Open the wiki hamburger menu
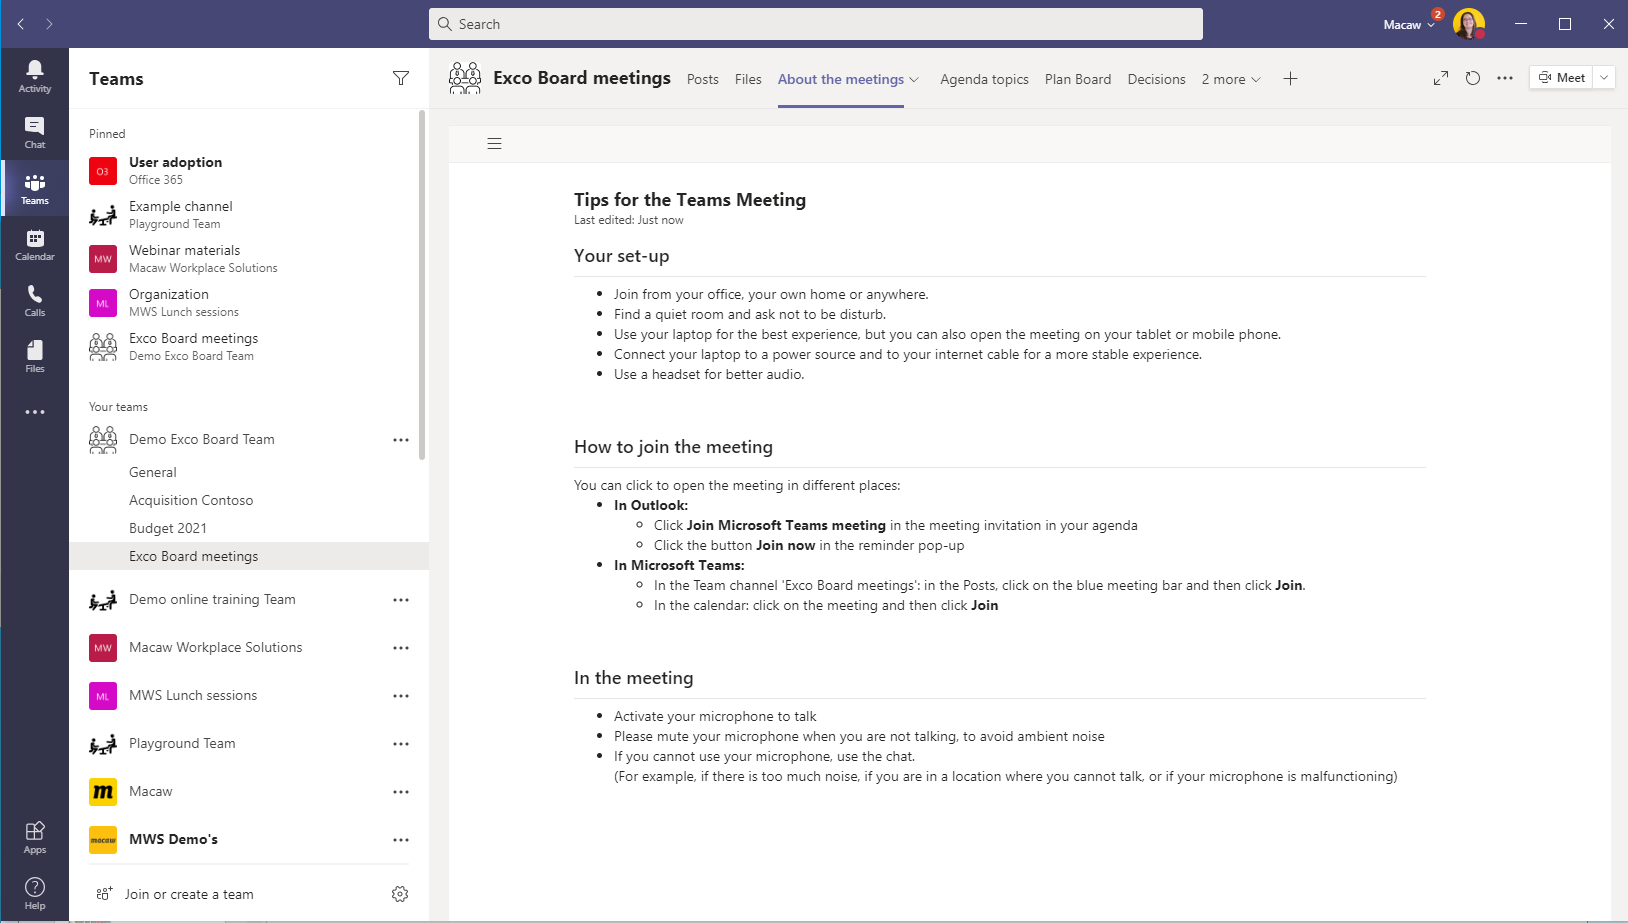The height and width of the screenshot is (923, 1628). (494, 144)
